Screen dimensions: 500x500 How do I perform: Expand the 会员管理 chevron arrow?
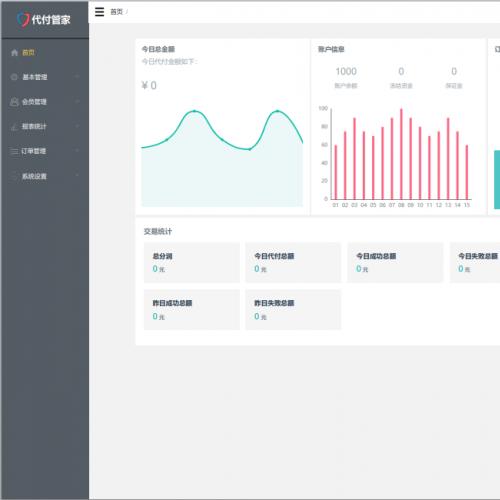[x=77, y=101]
